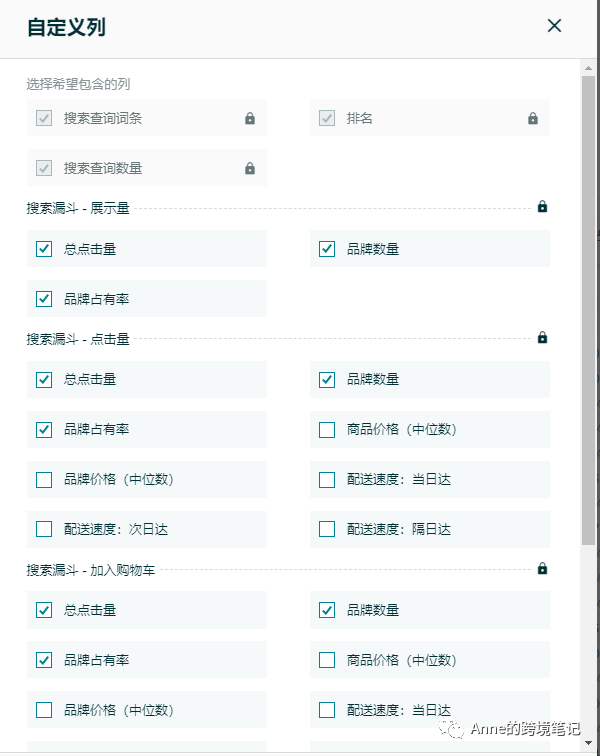Uncheck 品牌占有率 under 展示量 section

point(44,299)
